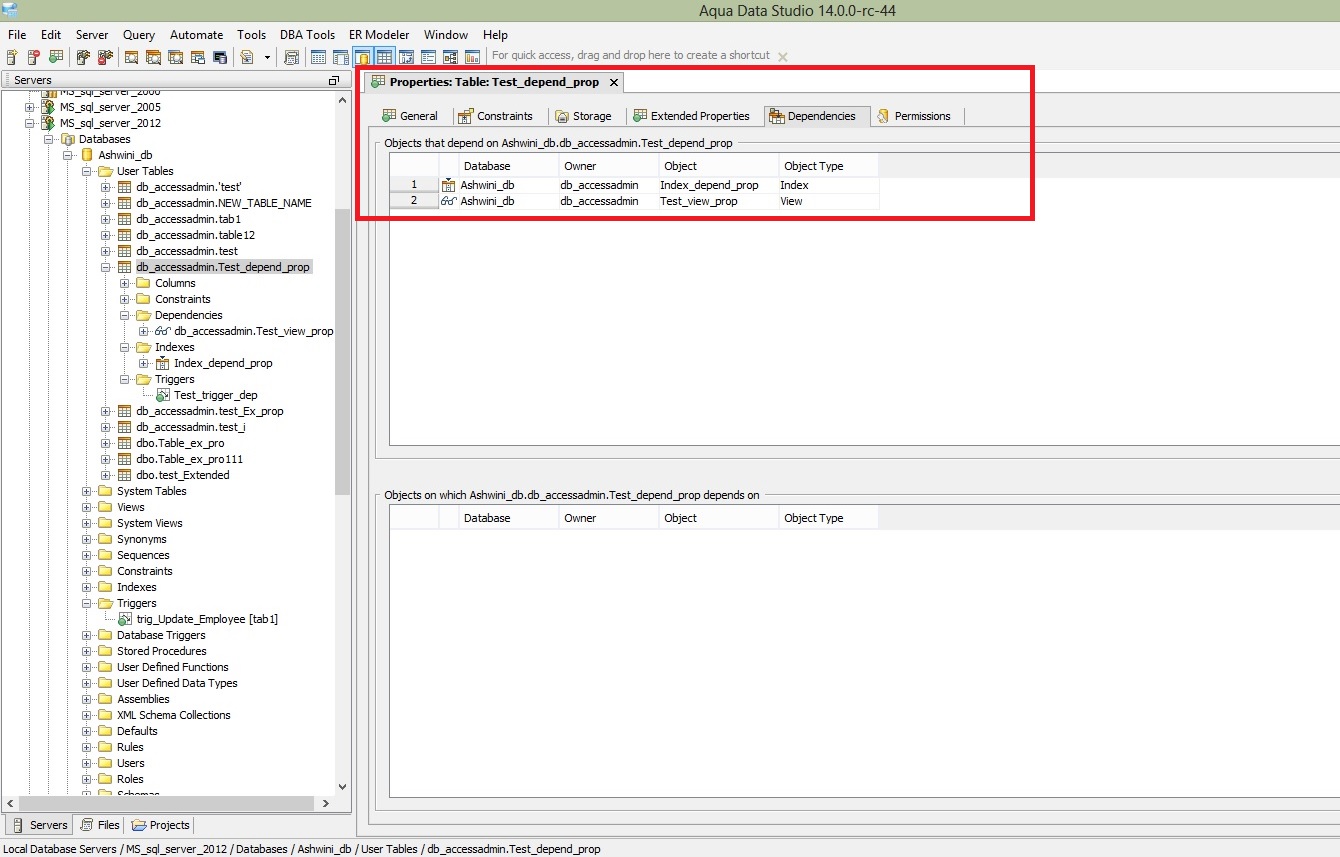Select row number 2 in dependencies table
Screen dimensions: 1340x857
[414, 201]
